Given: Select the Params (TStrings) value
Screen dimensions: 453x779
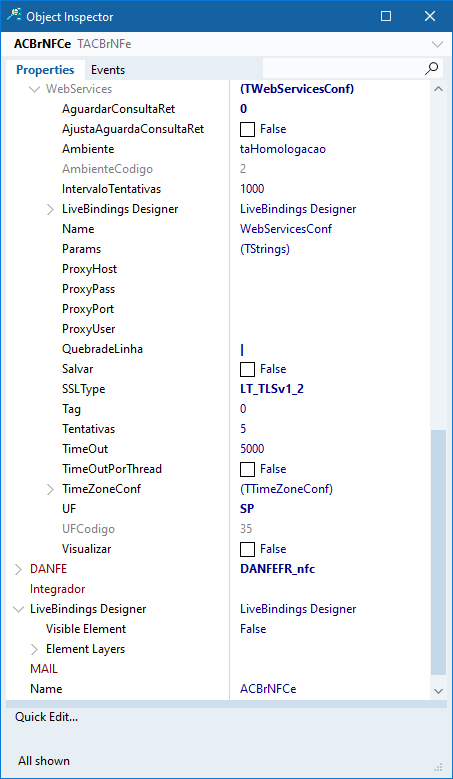Looking at the screenshot, I should tap(264, 249).
